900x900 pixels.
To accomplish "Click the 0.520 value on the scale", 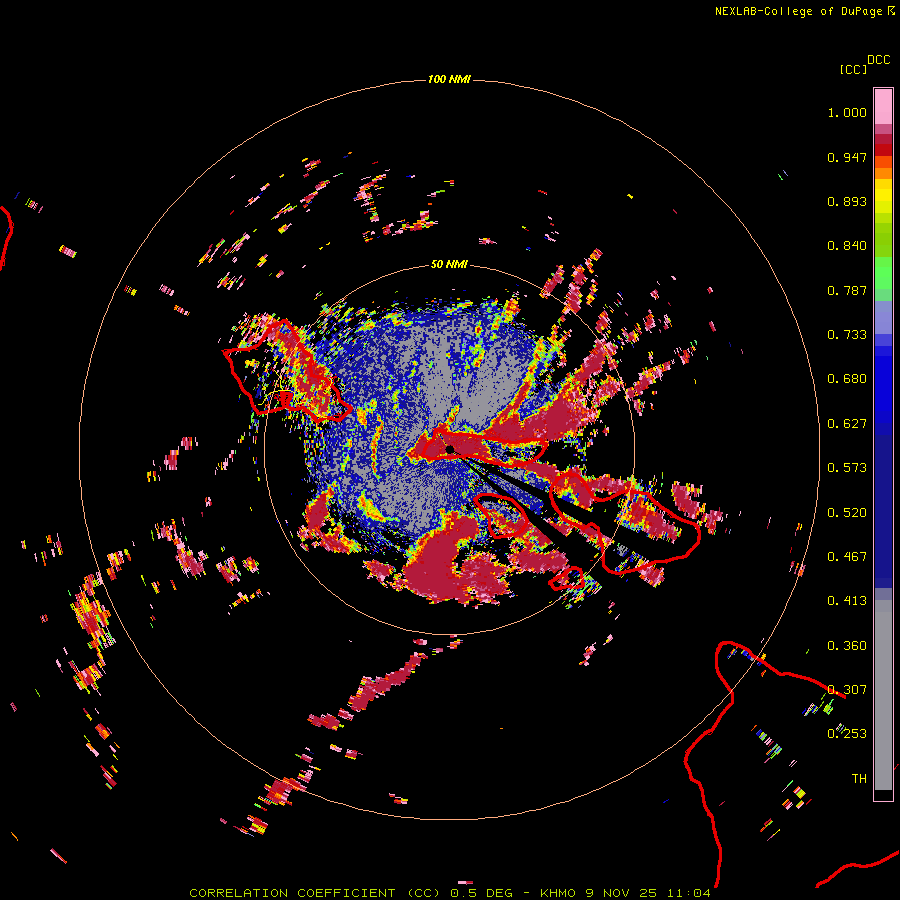I will [x=847, y=513].
